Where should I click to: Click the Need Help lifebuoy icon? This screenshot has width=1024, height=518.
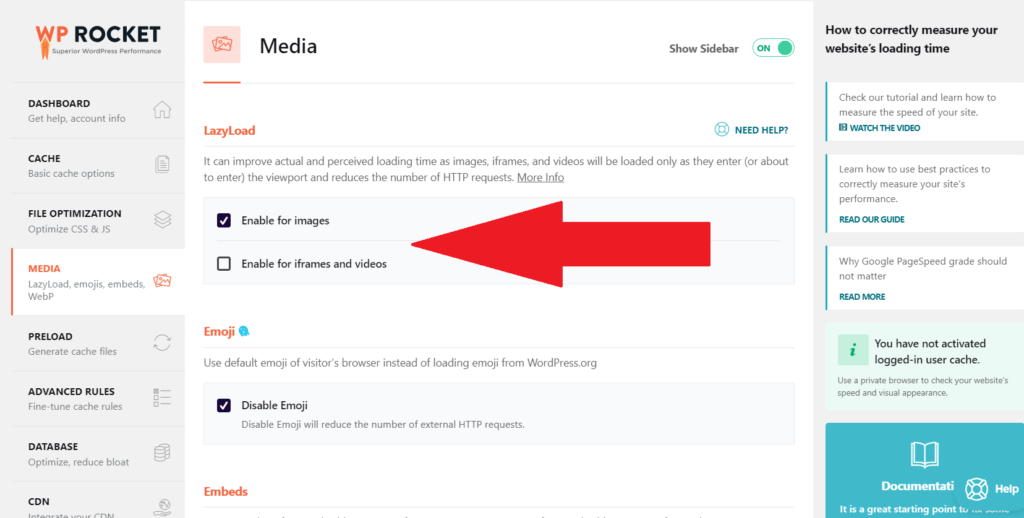pyautogui.click(x=722, y=130)
